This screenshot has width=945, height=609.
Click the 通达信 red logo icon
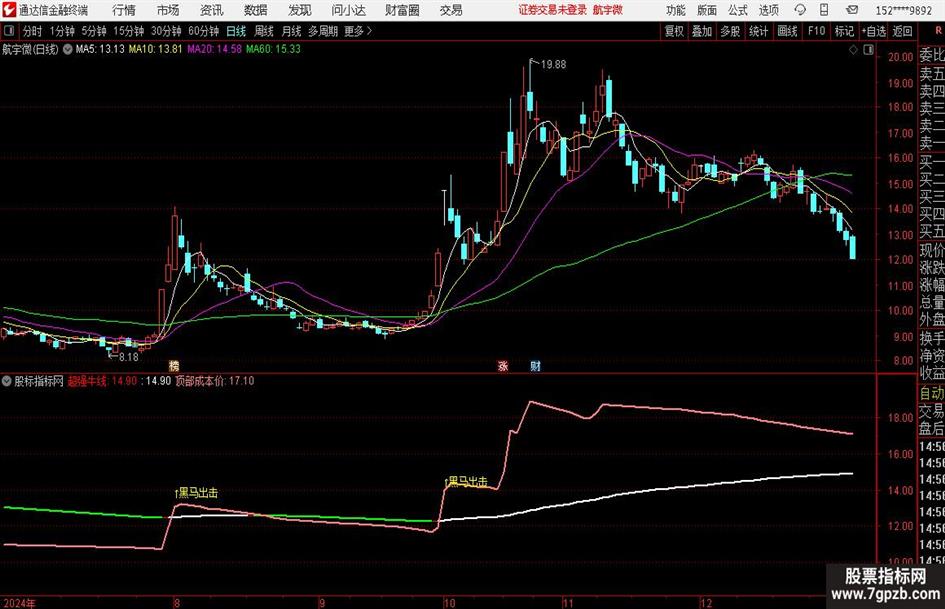[8, 10]
